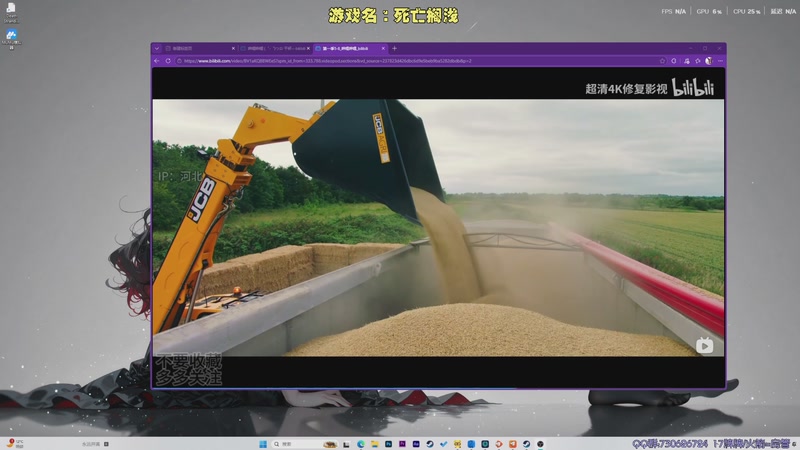Click the bilibili TV icon in the video corner
Viewport: 800px width, 450px height.
(x=705, y=345)
